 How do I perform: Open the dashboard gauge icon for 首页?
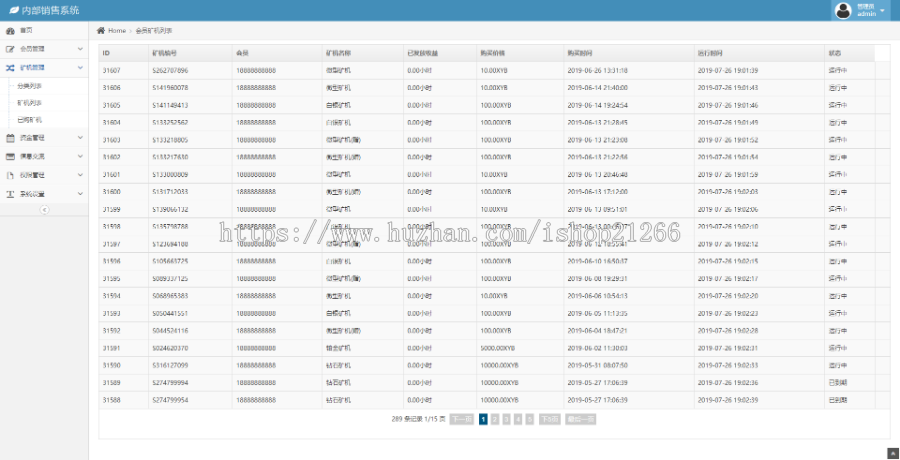click(10, 31)
